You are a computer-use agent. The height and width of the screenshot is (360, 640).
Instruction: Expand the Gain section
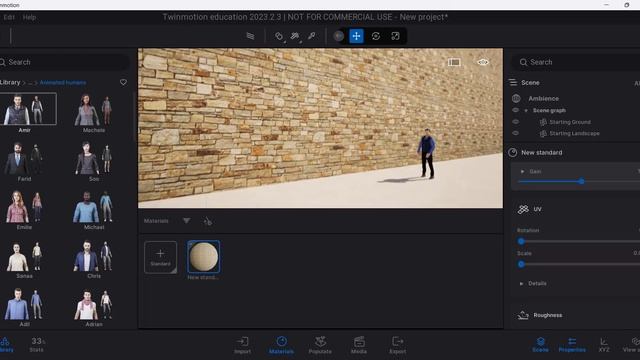[x=522, y=171]
